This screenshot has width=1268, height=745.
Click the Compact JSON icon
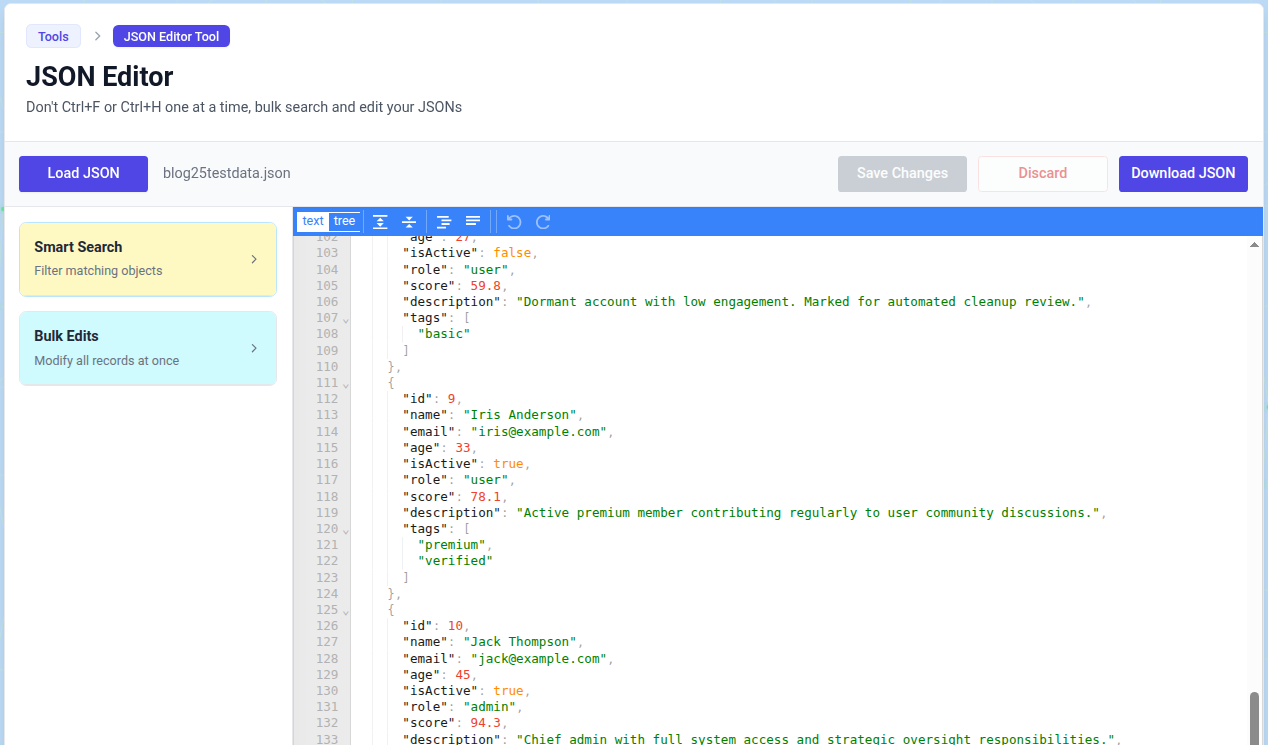pyautogui.click(x=473, y=222)
